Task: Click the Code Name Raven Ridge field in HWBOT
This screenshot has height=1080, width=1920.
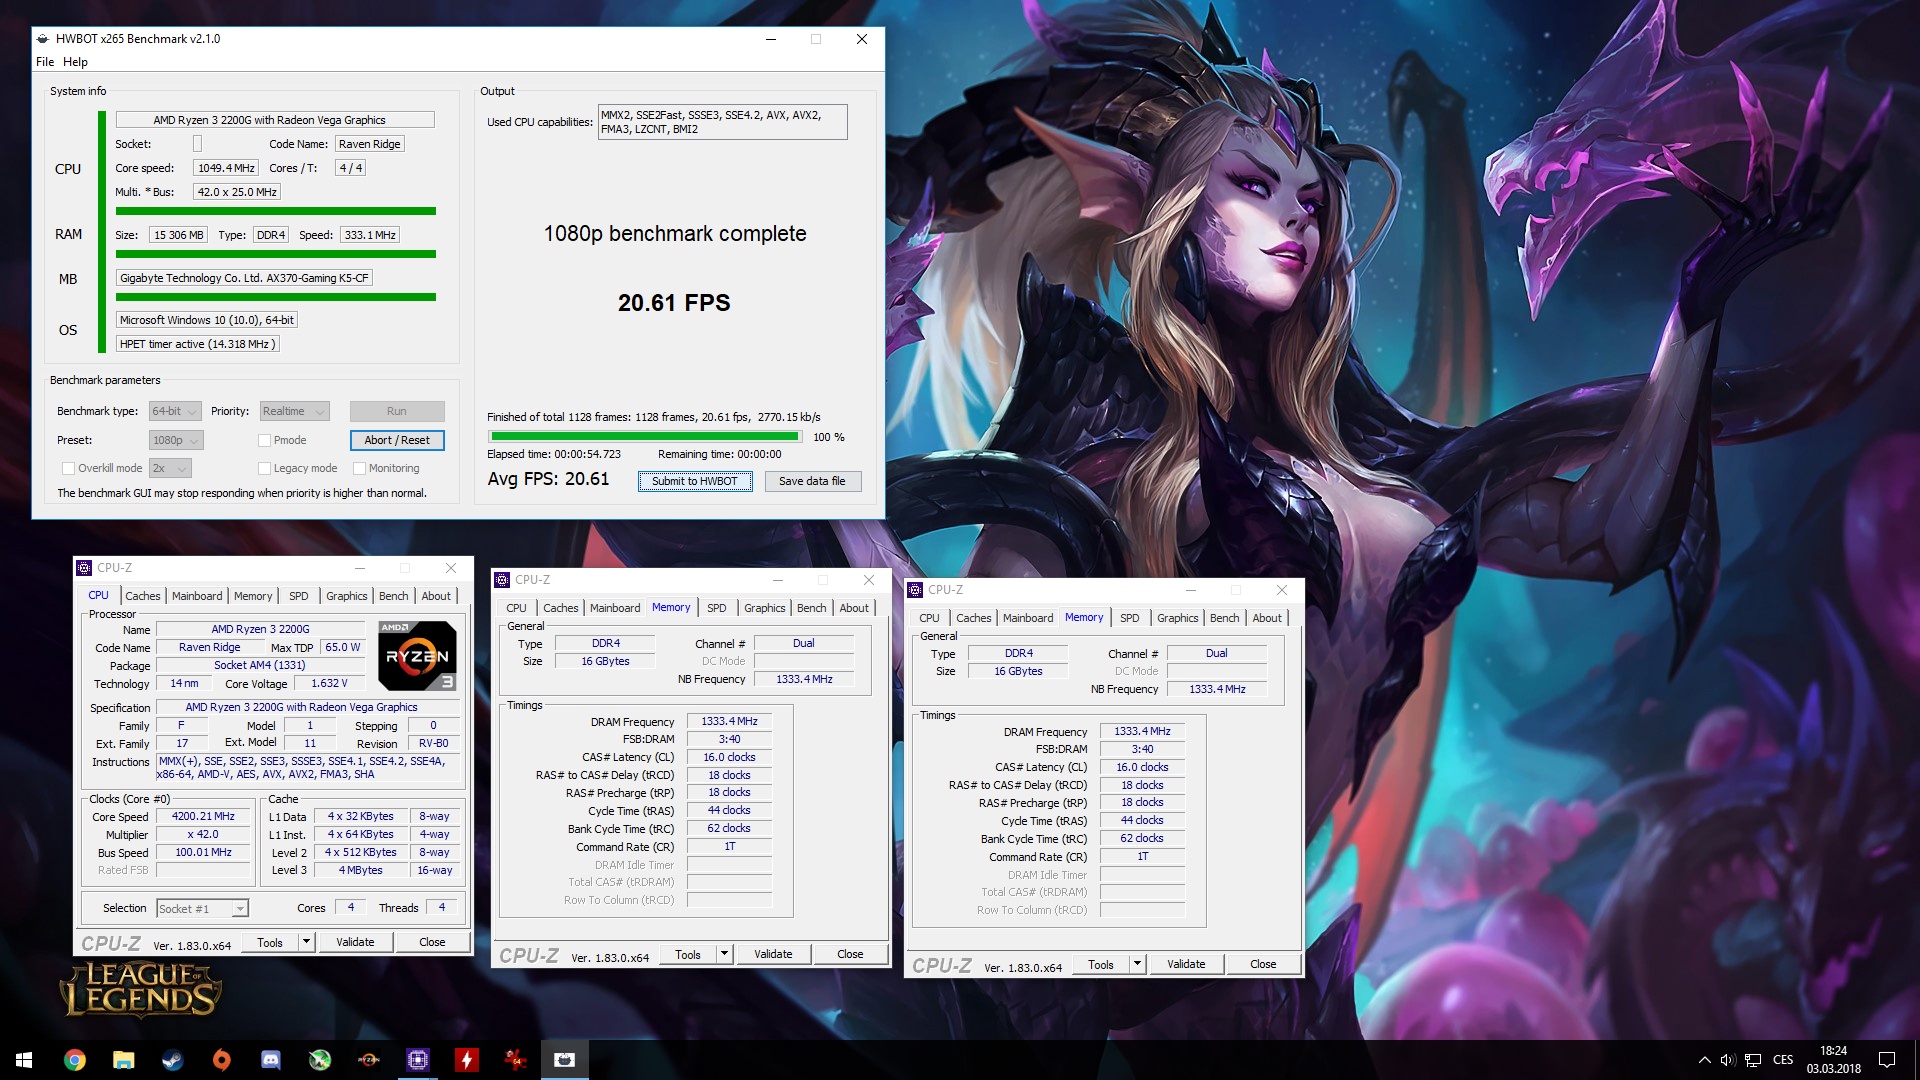Action: coord(370,144)
